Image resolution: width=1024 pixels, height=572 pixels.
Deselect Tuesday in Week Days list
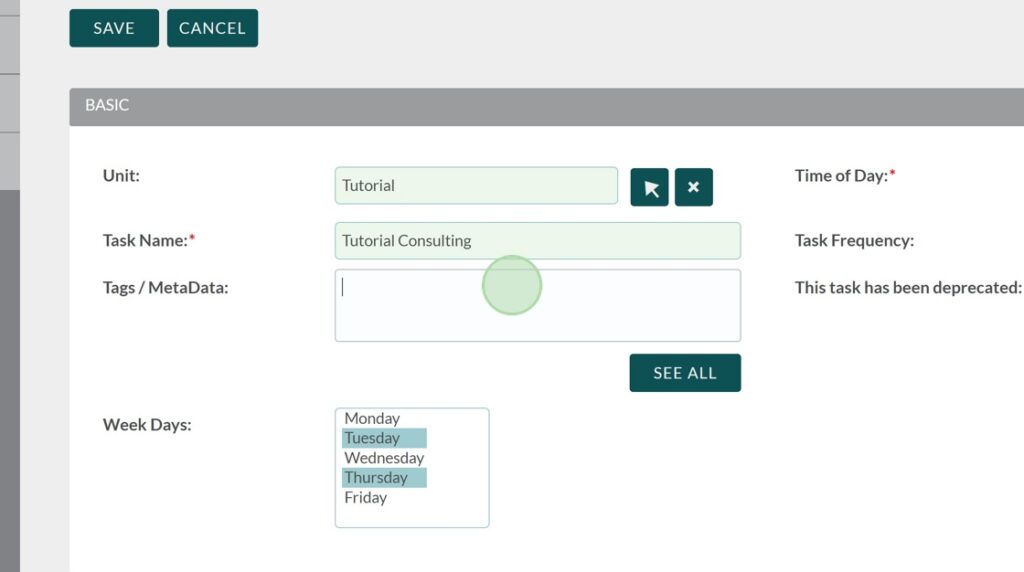tap(372, 438)
